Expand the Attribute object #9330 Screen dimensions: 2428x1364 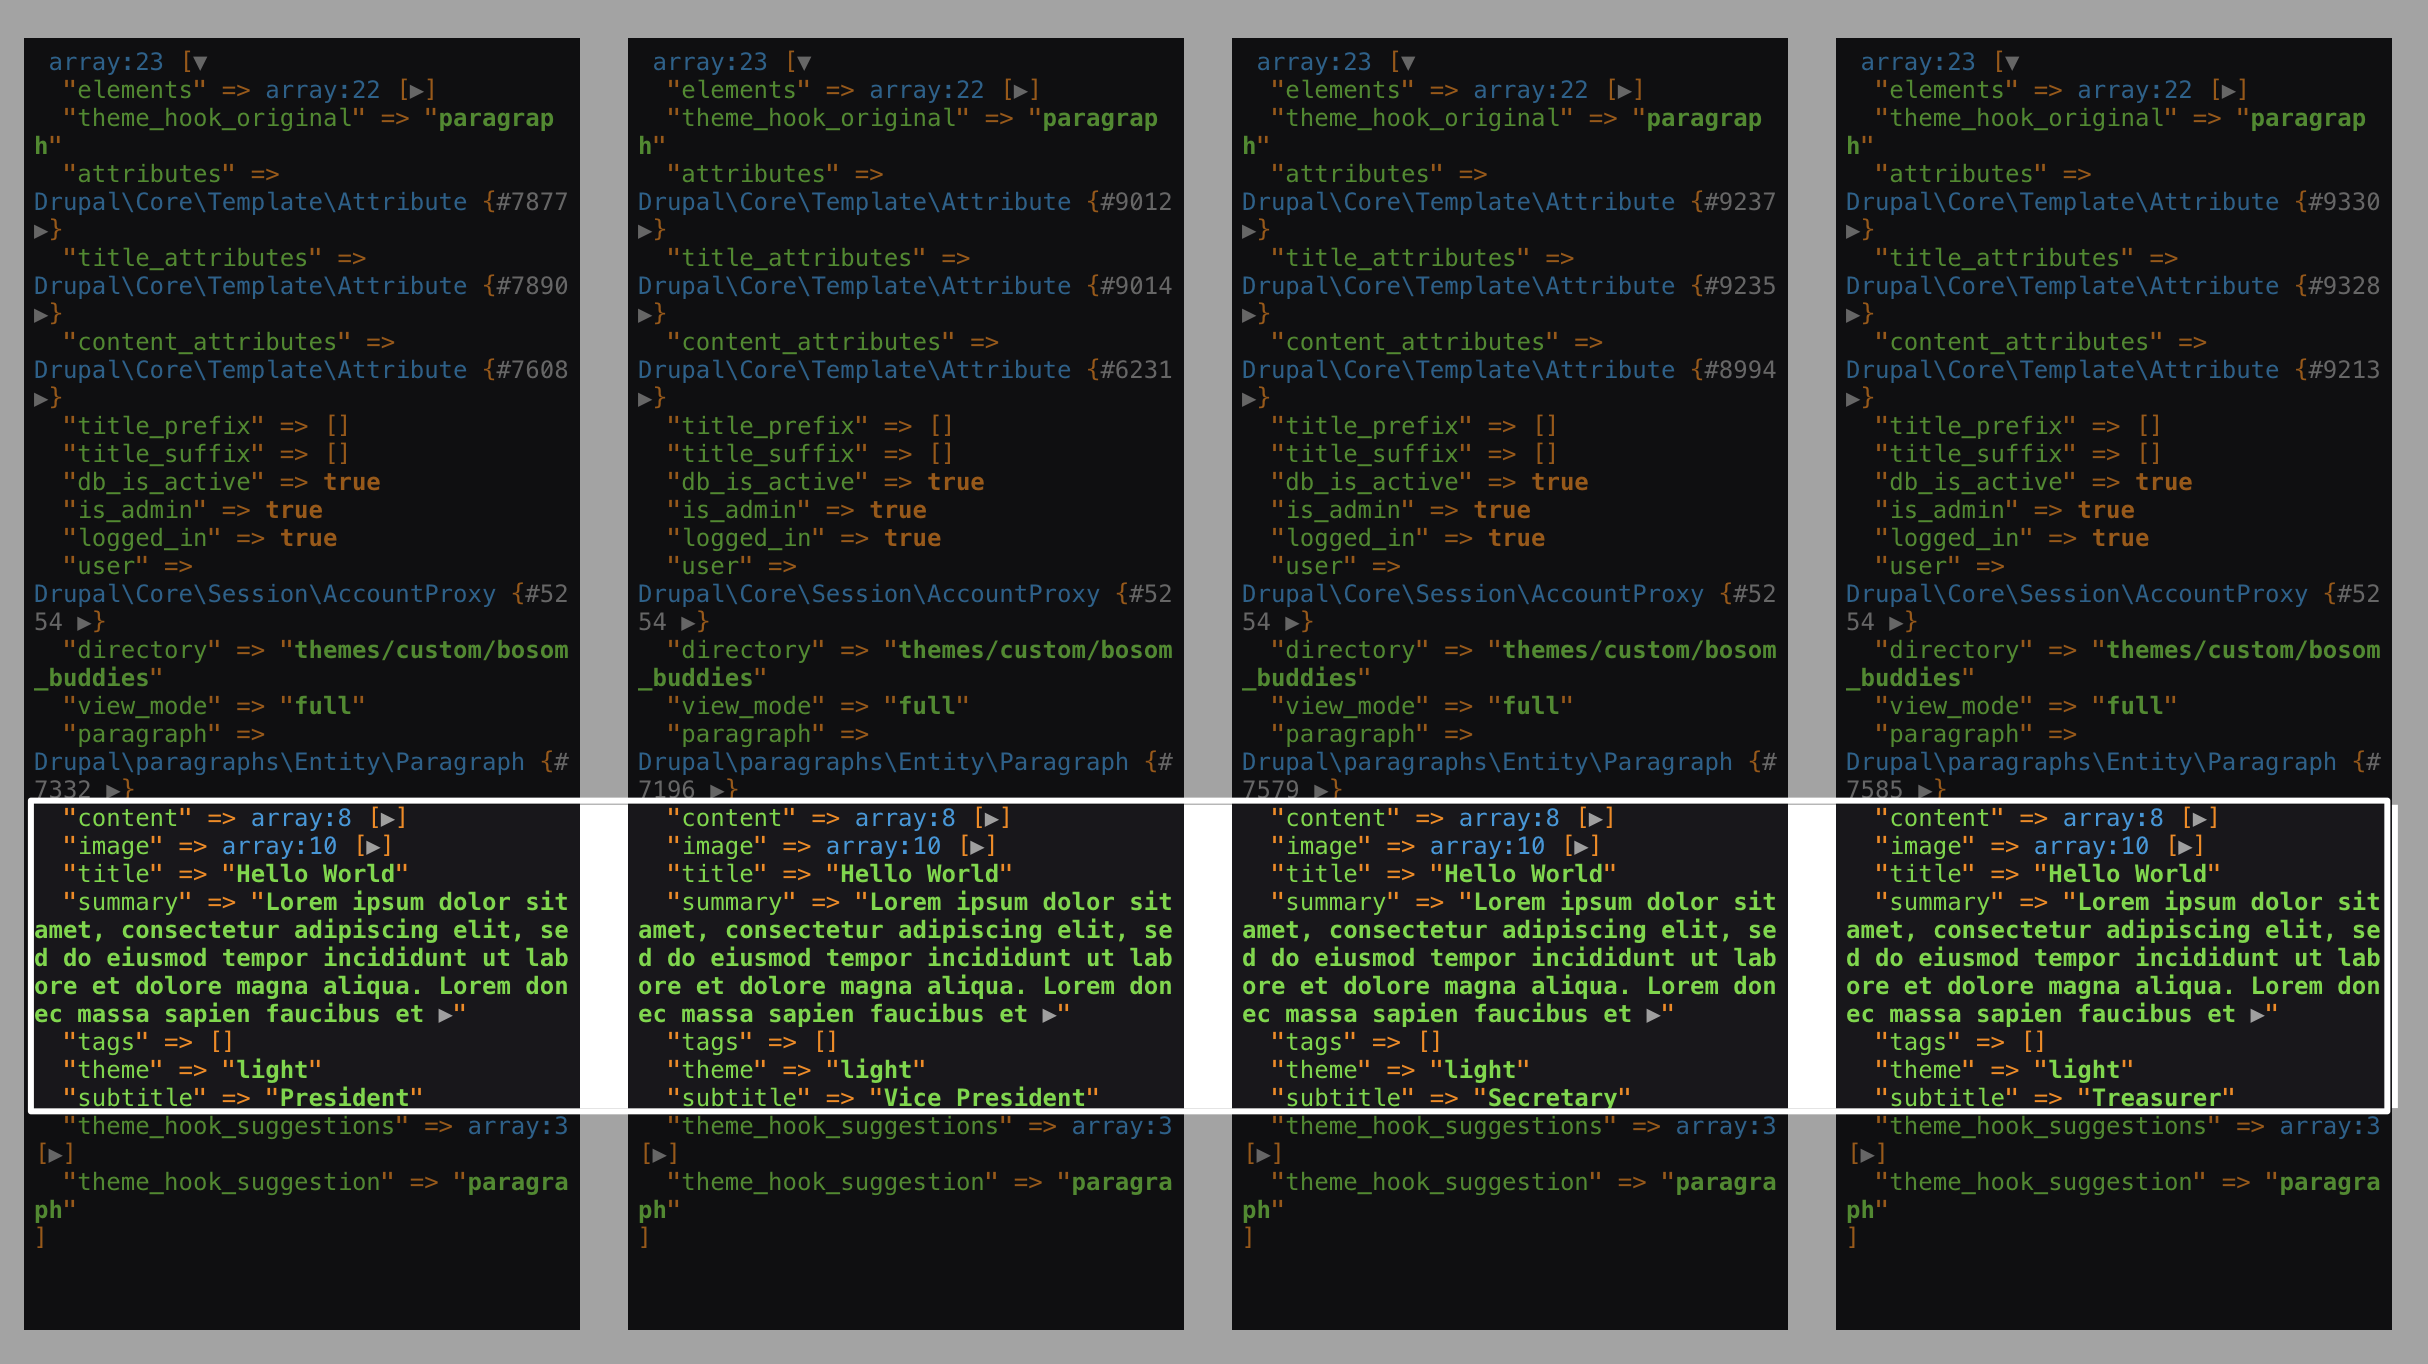[x=1853, y=230]
